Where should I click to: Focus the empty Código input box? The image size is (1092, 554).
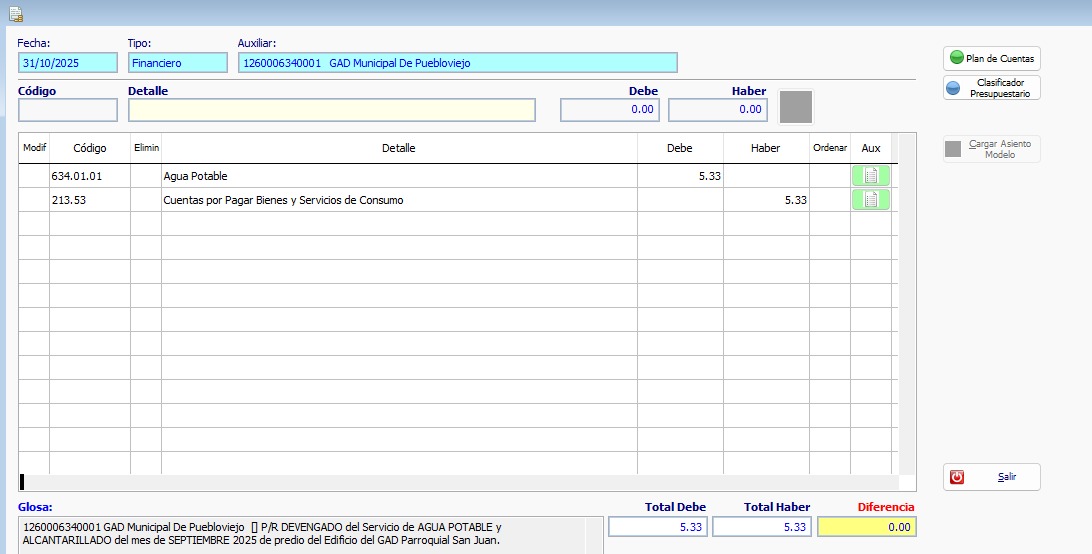(x=68, y=110)
